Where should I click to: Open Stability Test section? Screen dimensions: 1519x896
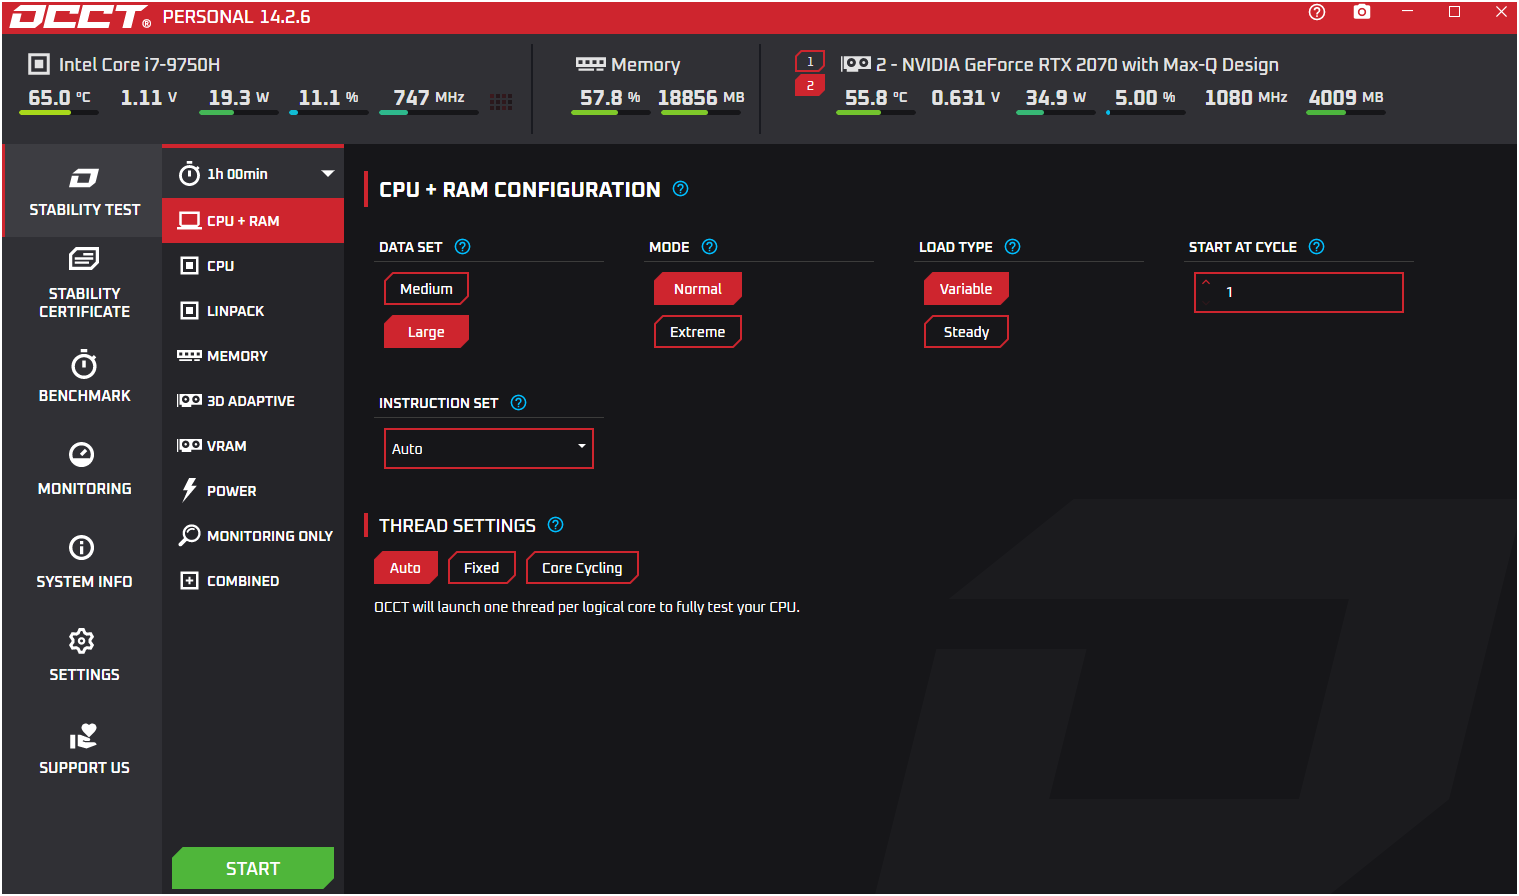click(84, 191)
